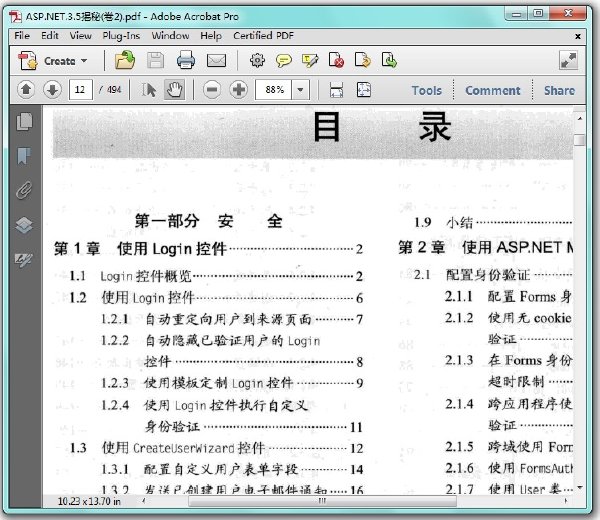The height and width of the screenshot is (520, 600).
Task: Click the page size 10.23 x 13.70 in
Action: (x=89, y=501)
